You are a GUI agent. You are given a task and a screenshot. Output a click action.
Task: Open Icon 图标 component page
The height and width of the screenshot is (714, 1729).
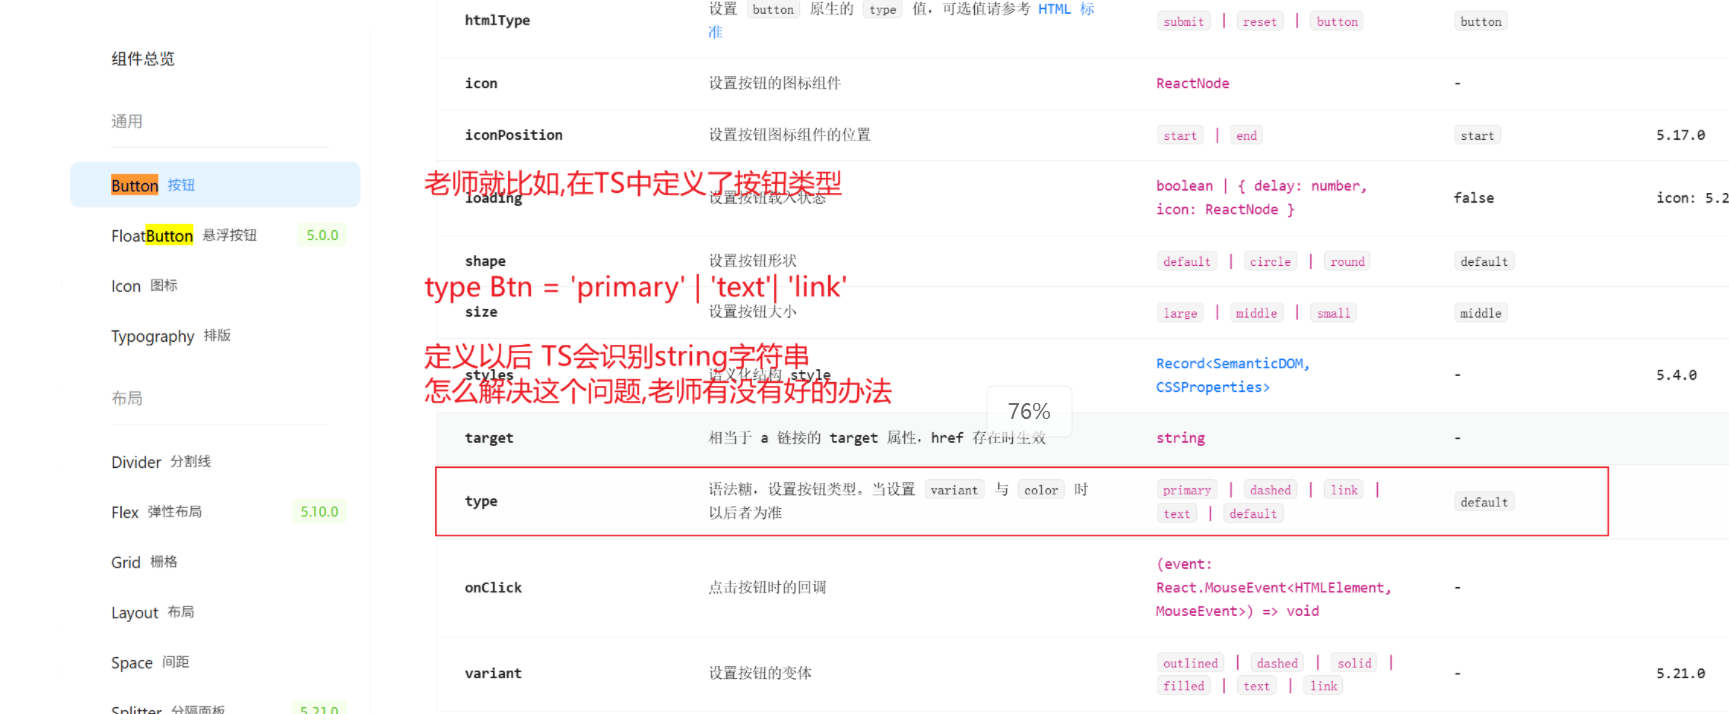[x=144, y=286]
